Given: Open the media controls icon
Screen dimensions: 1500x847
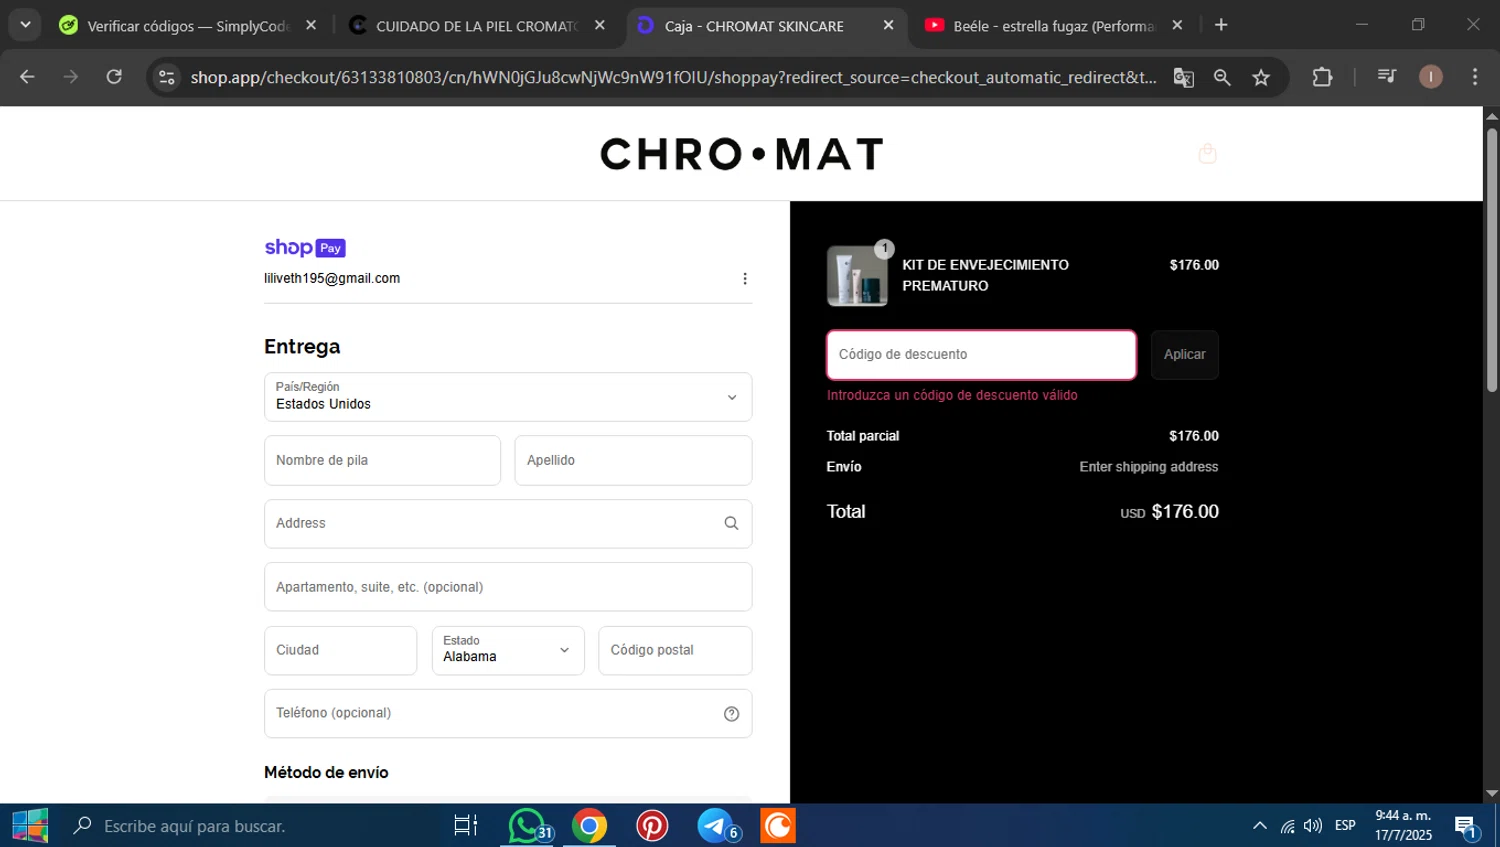Looking at the screenshot, I should tap(1386, 76).
